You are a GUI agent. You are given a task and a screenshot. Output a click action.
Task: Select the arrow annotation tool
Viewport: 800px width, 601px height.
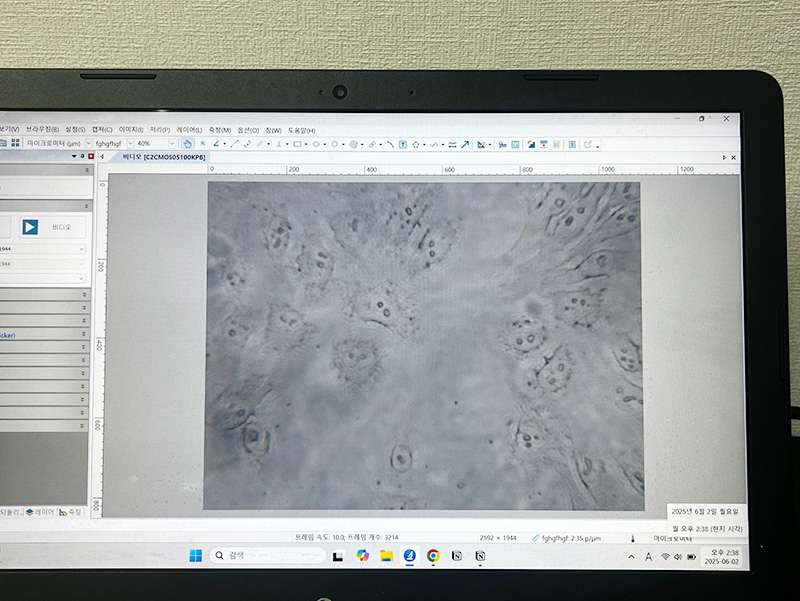pyautogui.click(x=465, y=144)
